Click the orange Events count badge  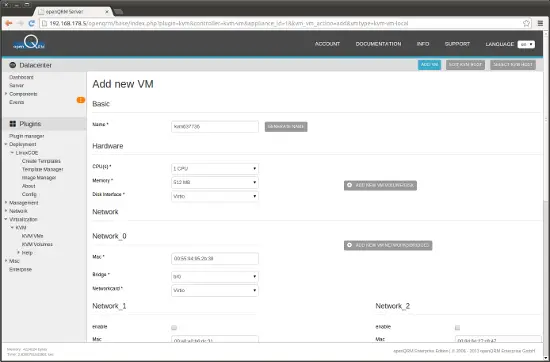click(81, 100)
